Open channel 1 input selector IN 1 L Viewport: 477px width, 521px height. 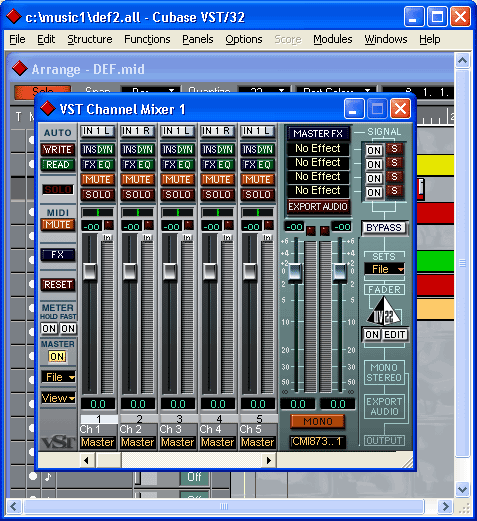(98, 131)
